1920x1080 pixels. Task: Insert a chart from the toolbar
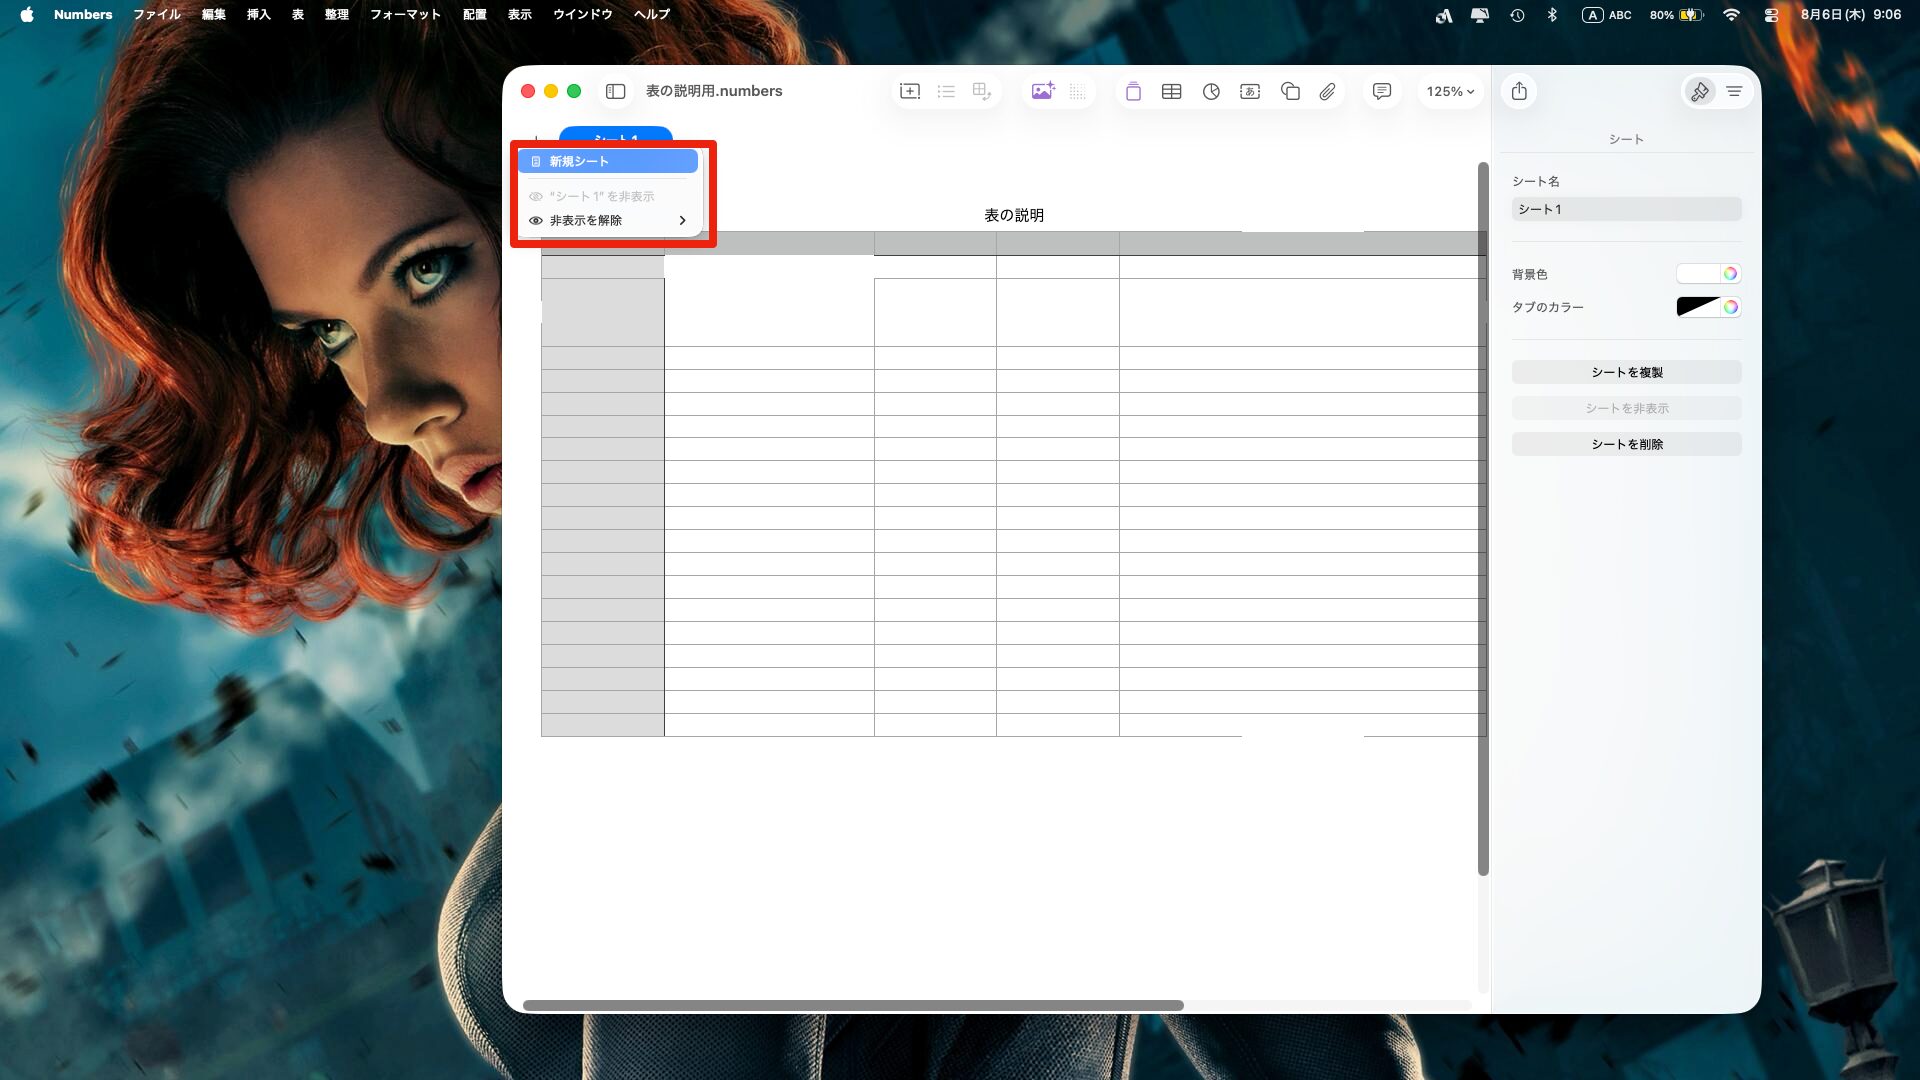pos(1211,91)
